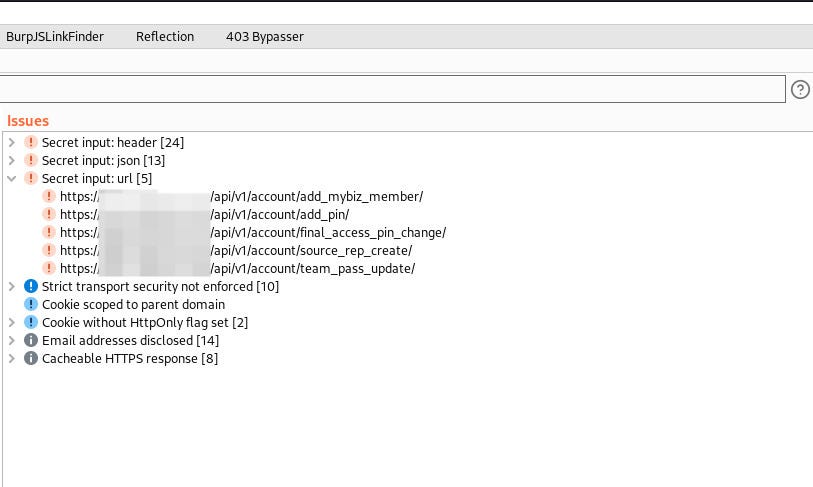This screenshot has height=487, width=813.
Task: Click gray info icon for Email addresses disclosed
Action: tap(31, 340)
